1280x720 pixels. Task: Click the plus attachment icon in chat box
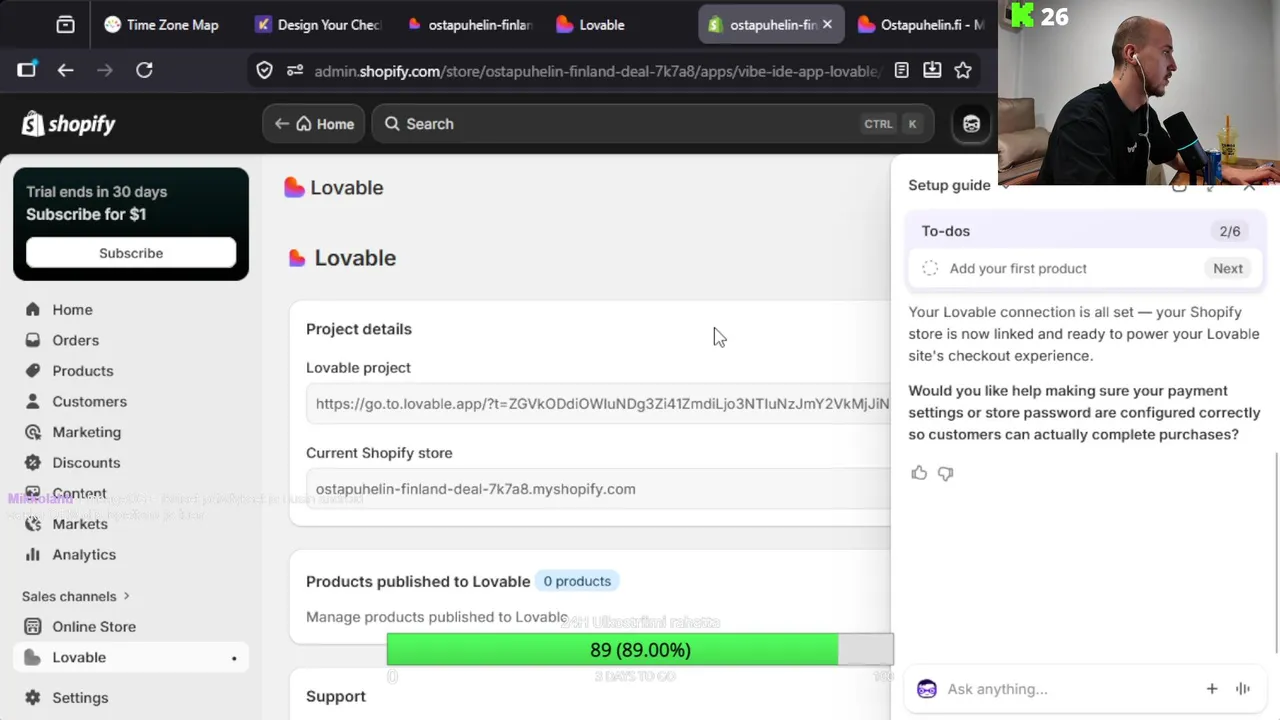click(x=1212, y=689)
